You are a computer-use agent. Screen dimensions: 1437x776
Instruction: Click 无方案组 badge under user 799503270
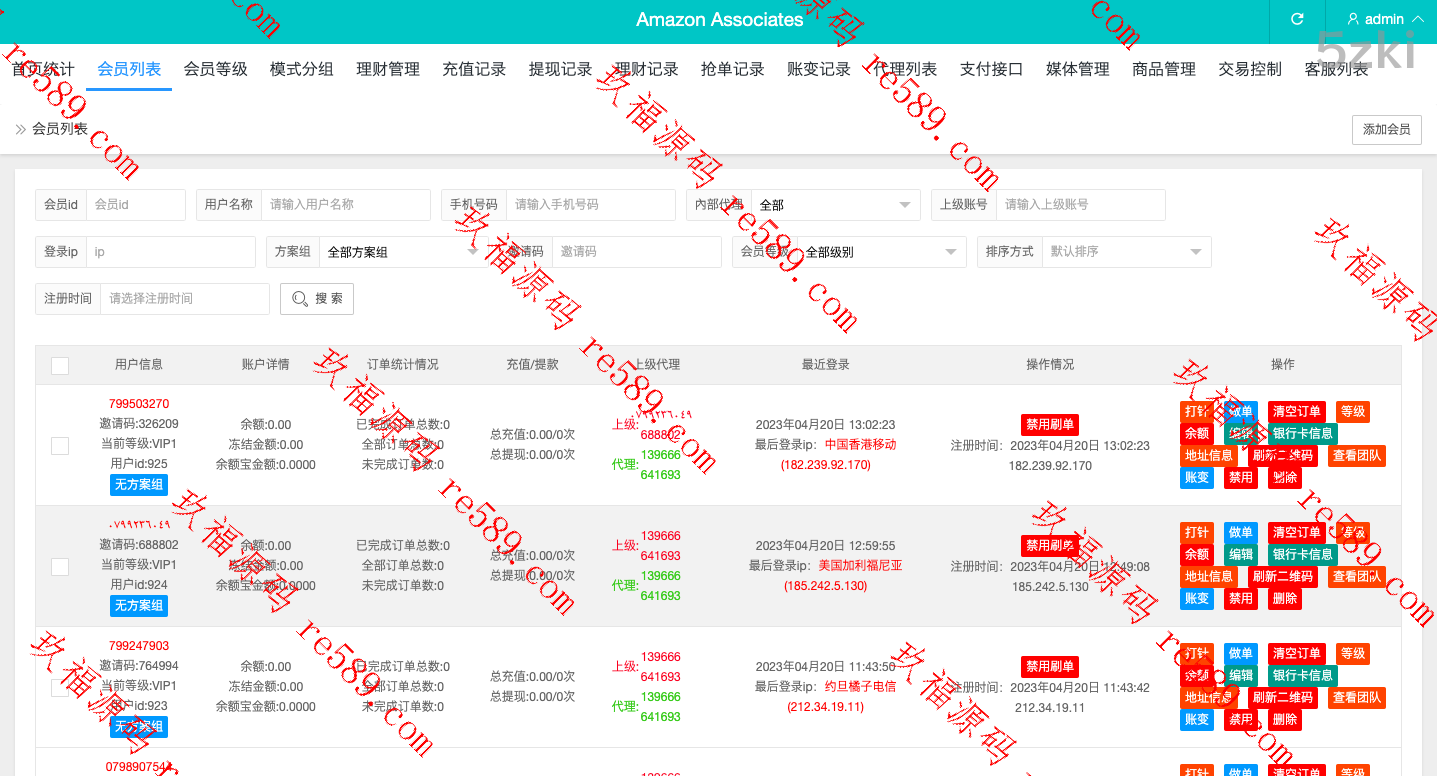[x=139, y=485]
